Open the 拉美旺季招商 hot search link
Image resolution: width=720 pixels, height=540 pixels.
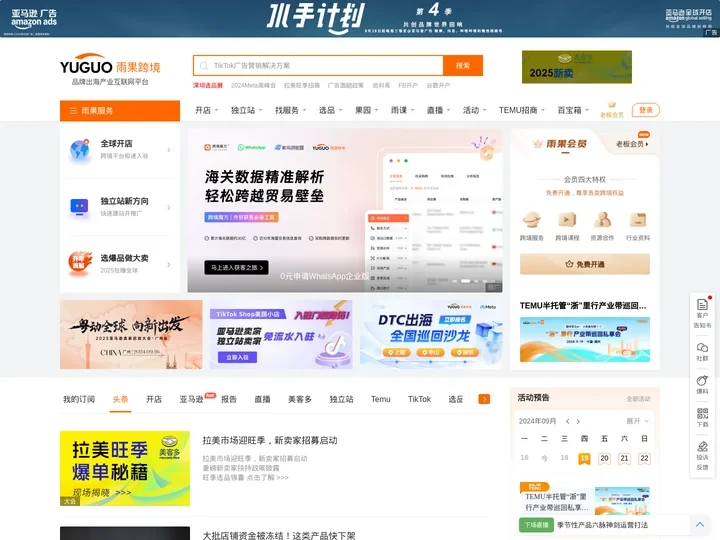pyautogui.click(x=302, y=85)
